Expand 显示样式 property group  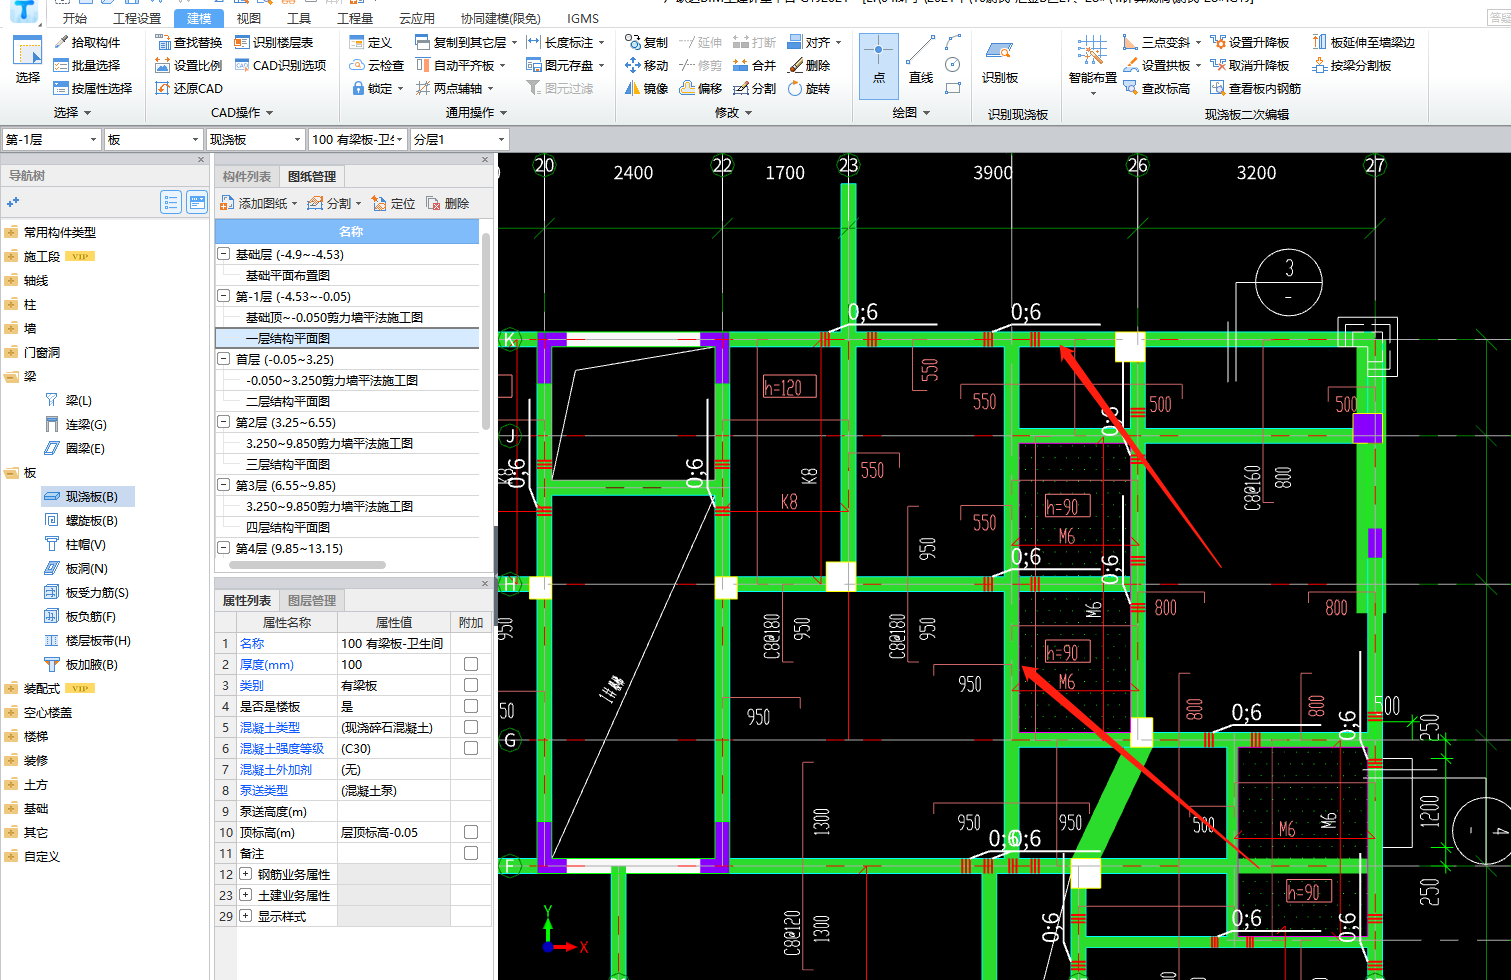click(246, 916)
